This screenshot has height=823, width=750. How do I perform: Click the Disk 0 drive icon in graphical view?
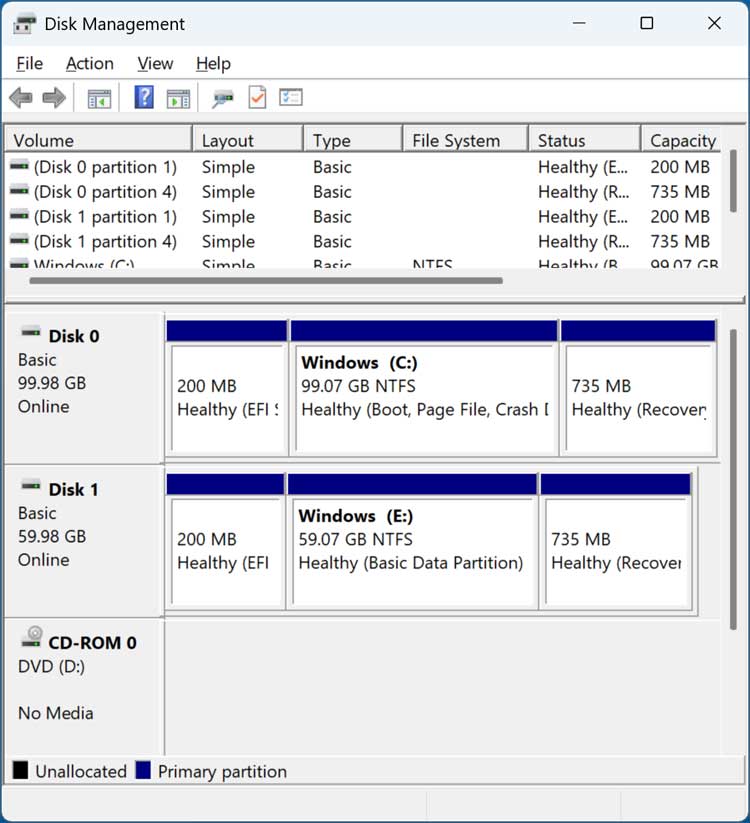31,332
